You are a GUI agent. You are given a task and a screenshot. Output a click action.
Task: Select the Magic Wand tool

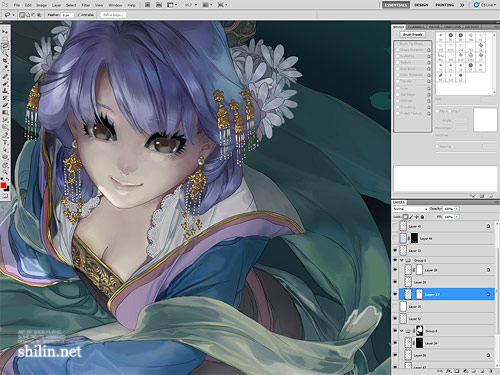point(5,53)
